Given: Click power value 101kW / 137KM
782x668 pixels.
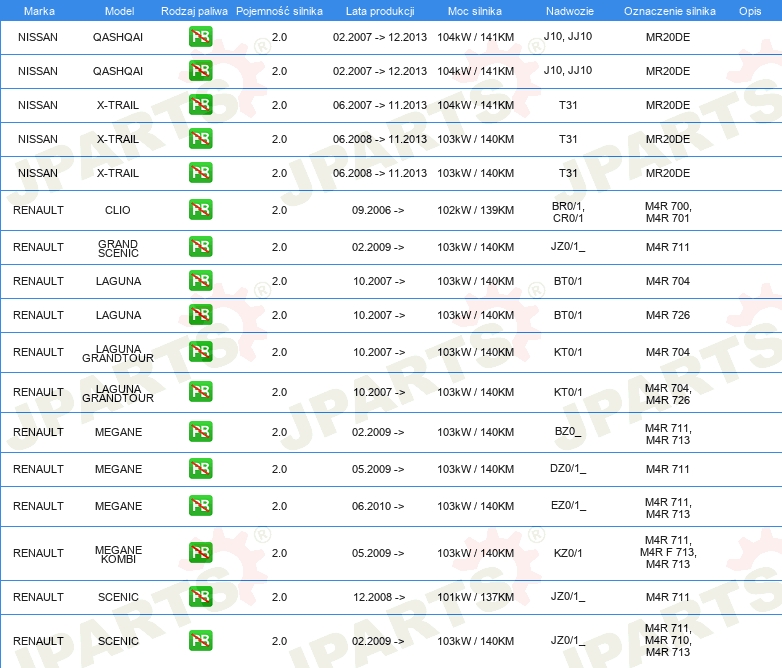Looking at the screenshot, I should click(476, 597).
